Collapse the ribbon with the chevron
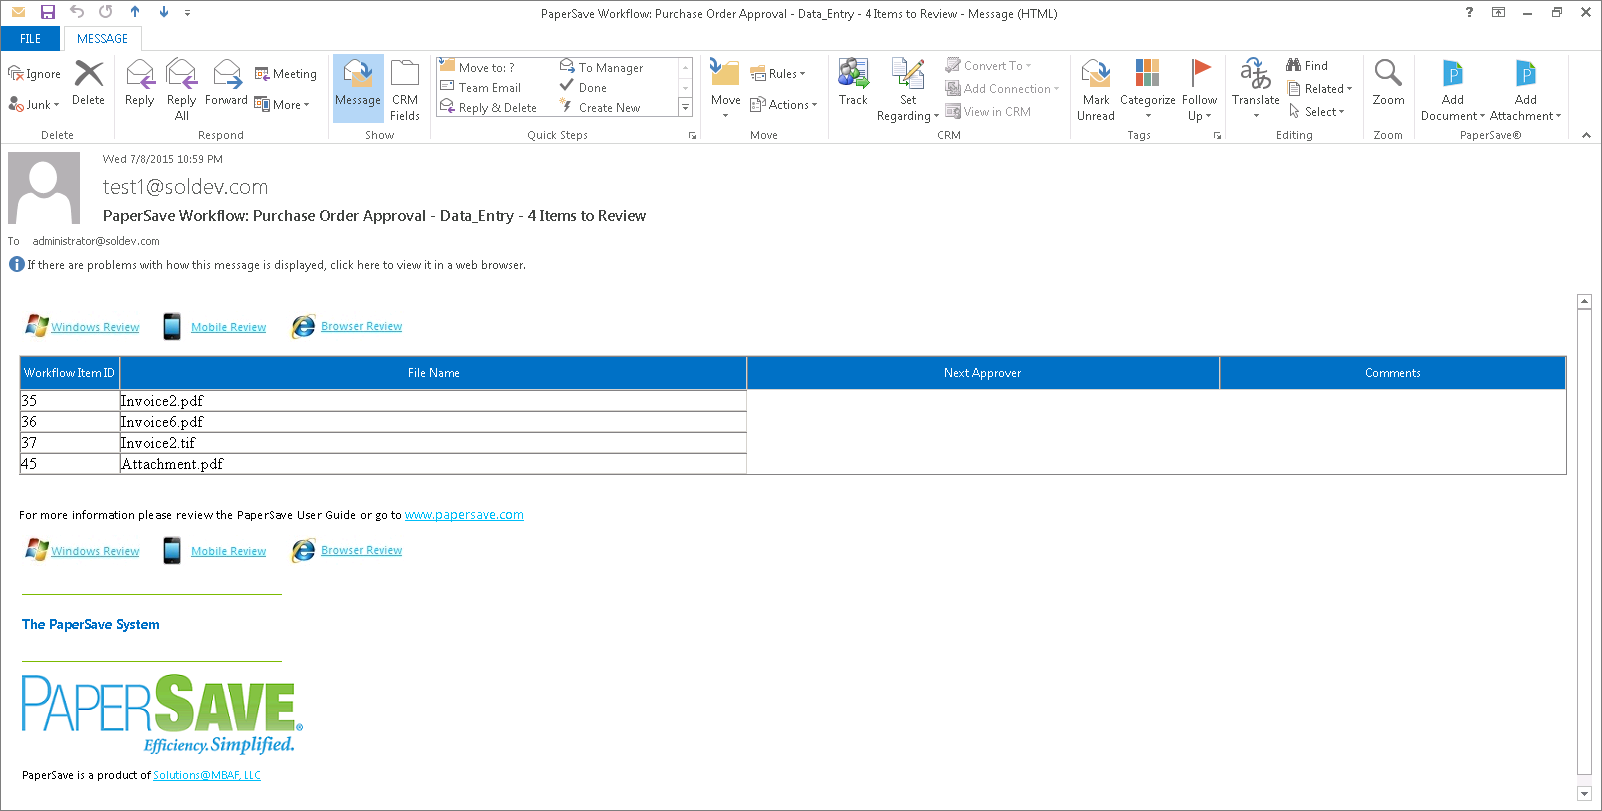1602x811 pixels. point(1586,135)
